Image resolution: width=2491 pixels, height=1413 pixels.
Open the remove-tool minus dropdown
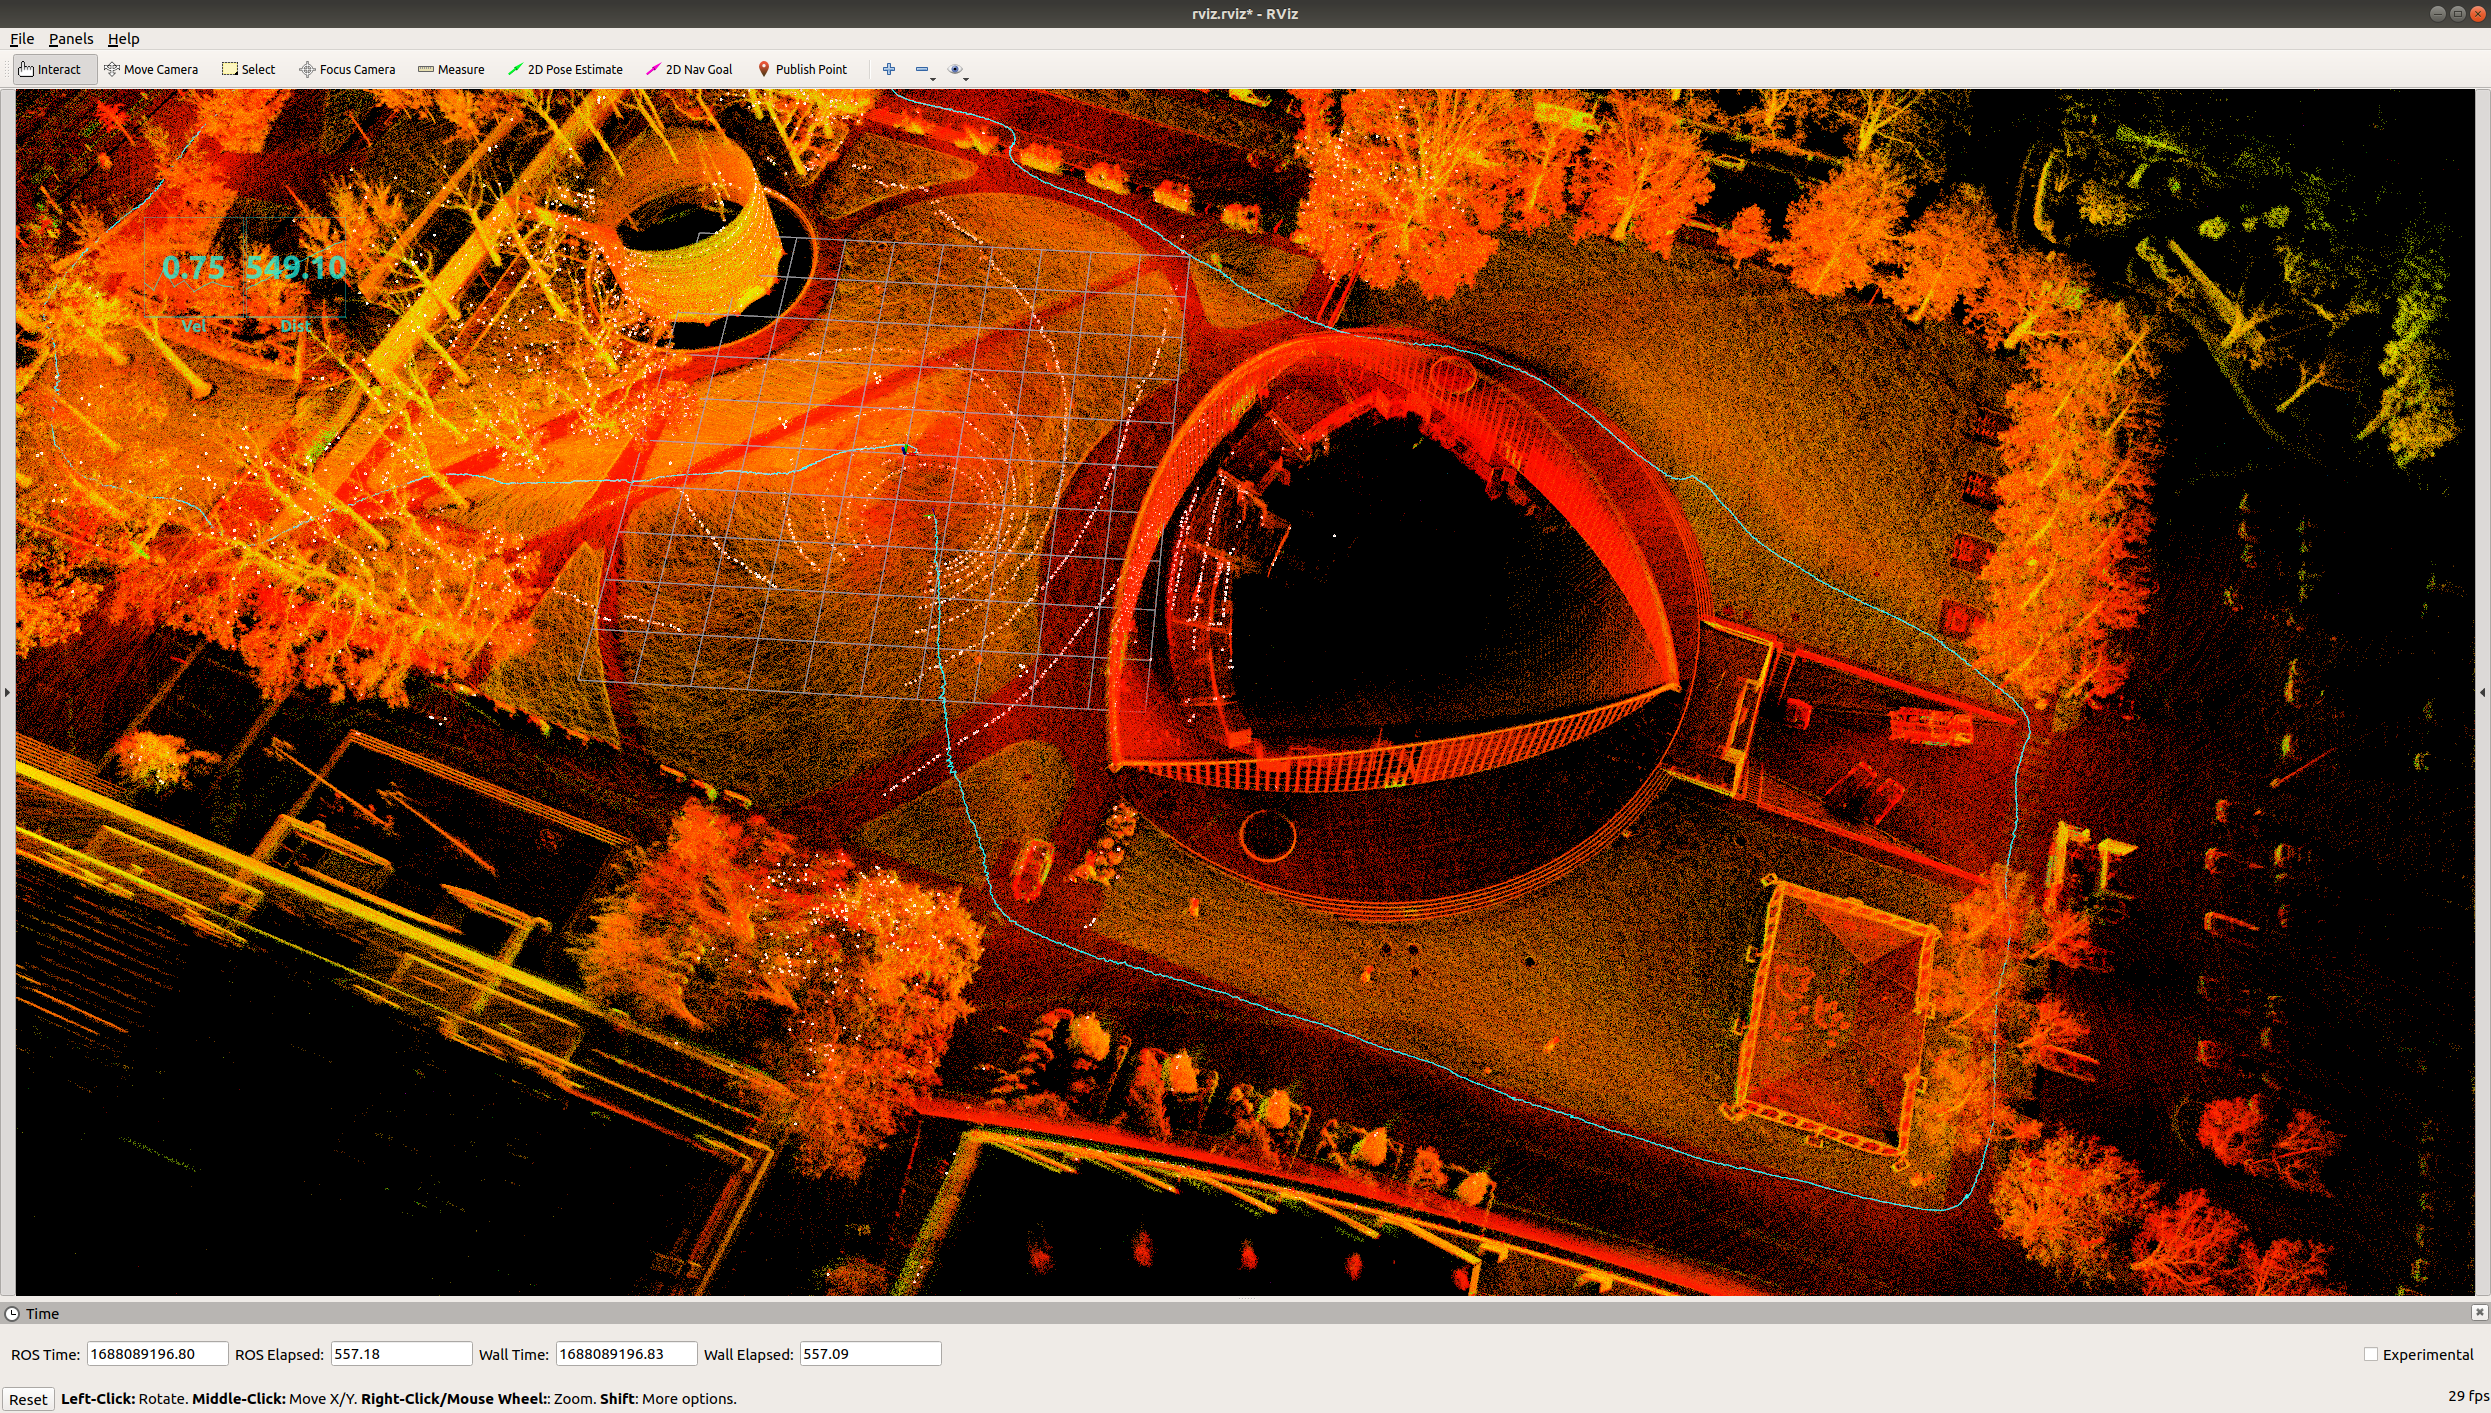click(924, 70)
